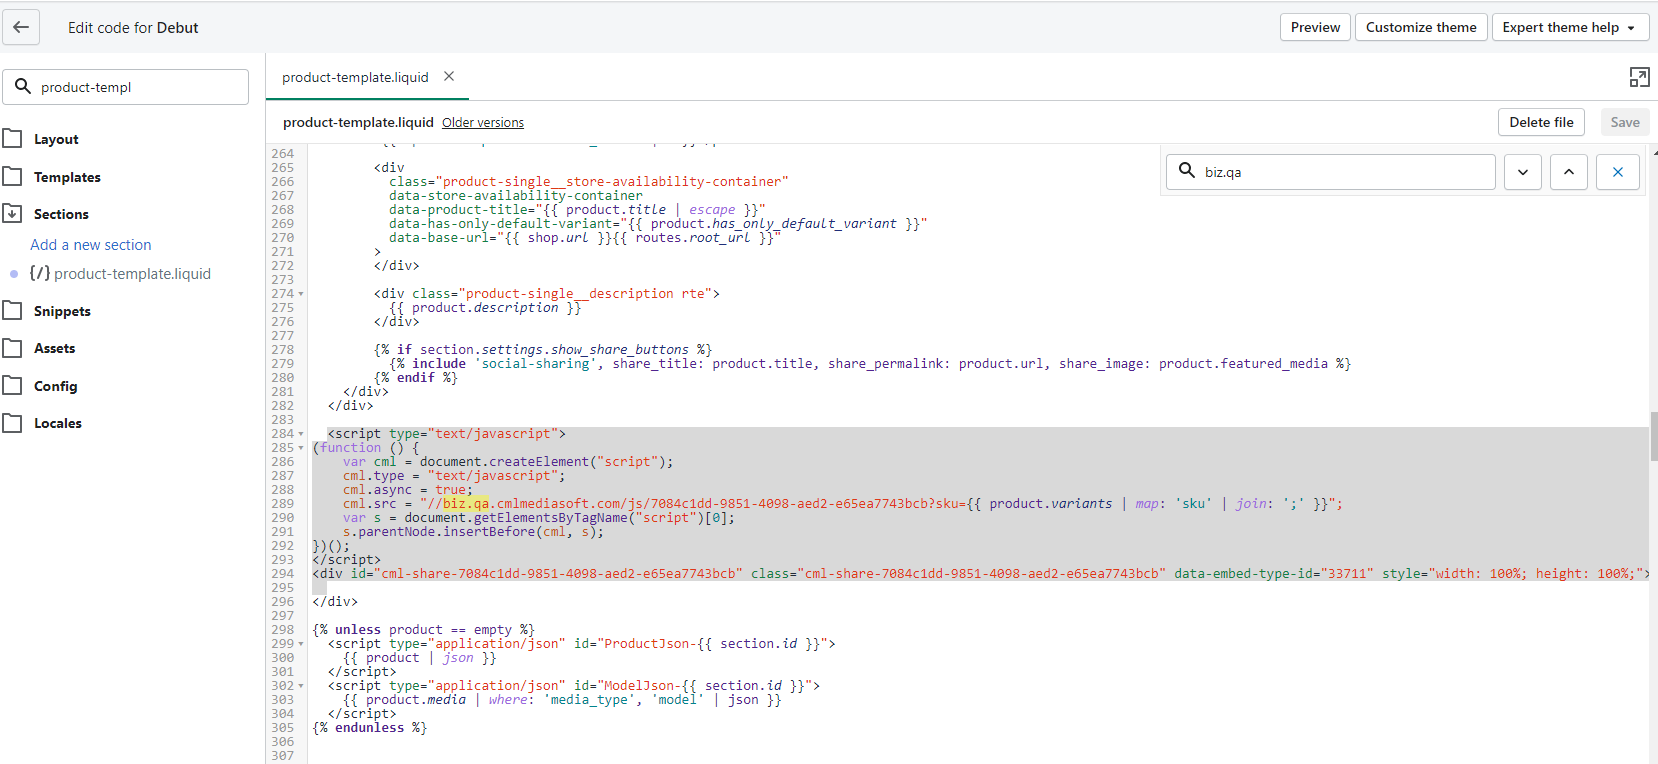Click line number 296 in gutter

coord(283,602)
